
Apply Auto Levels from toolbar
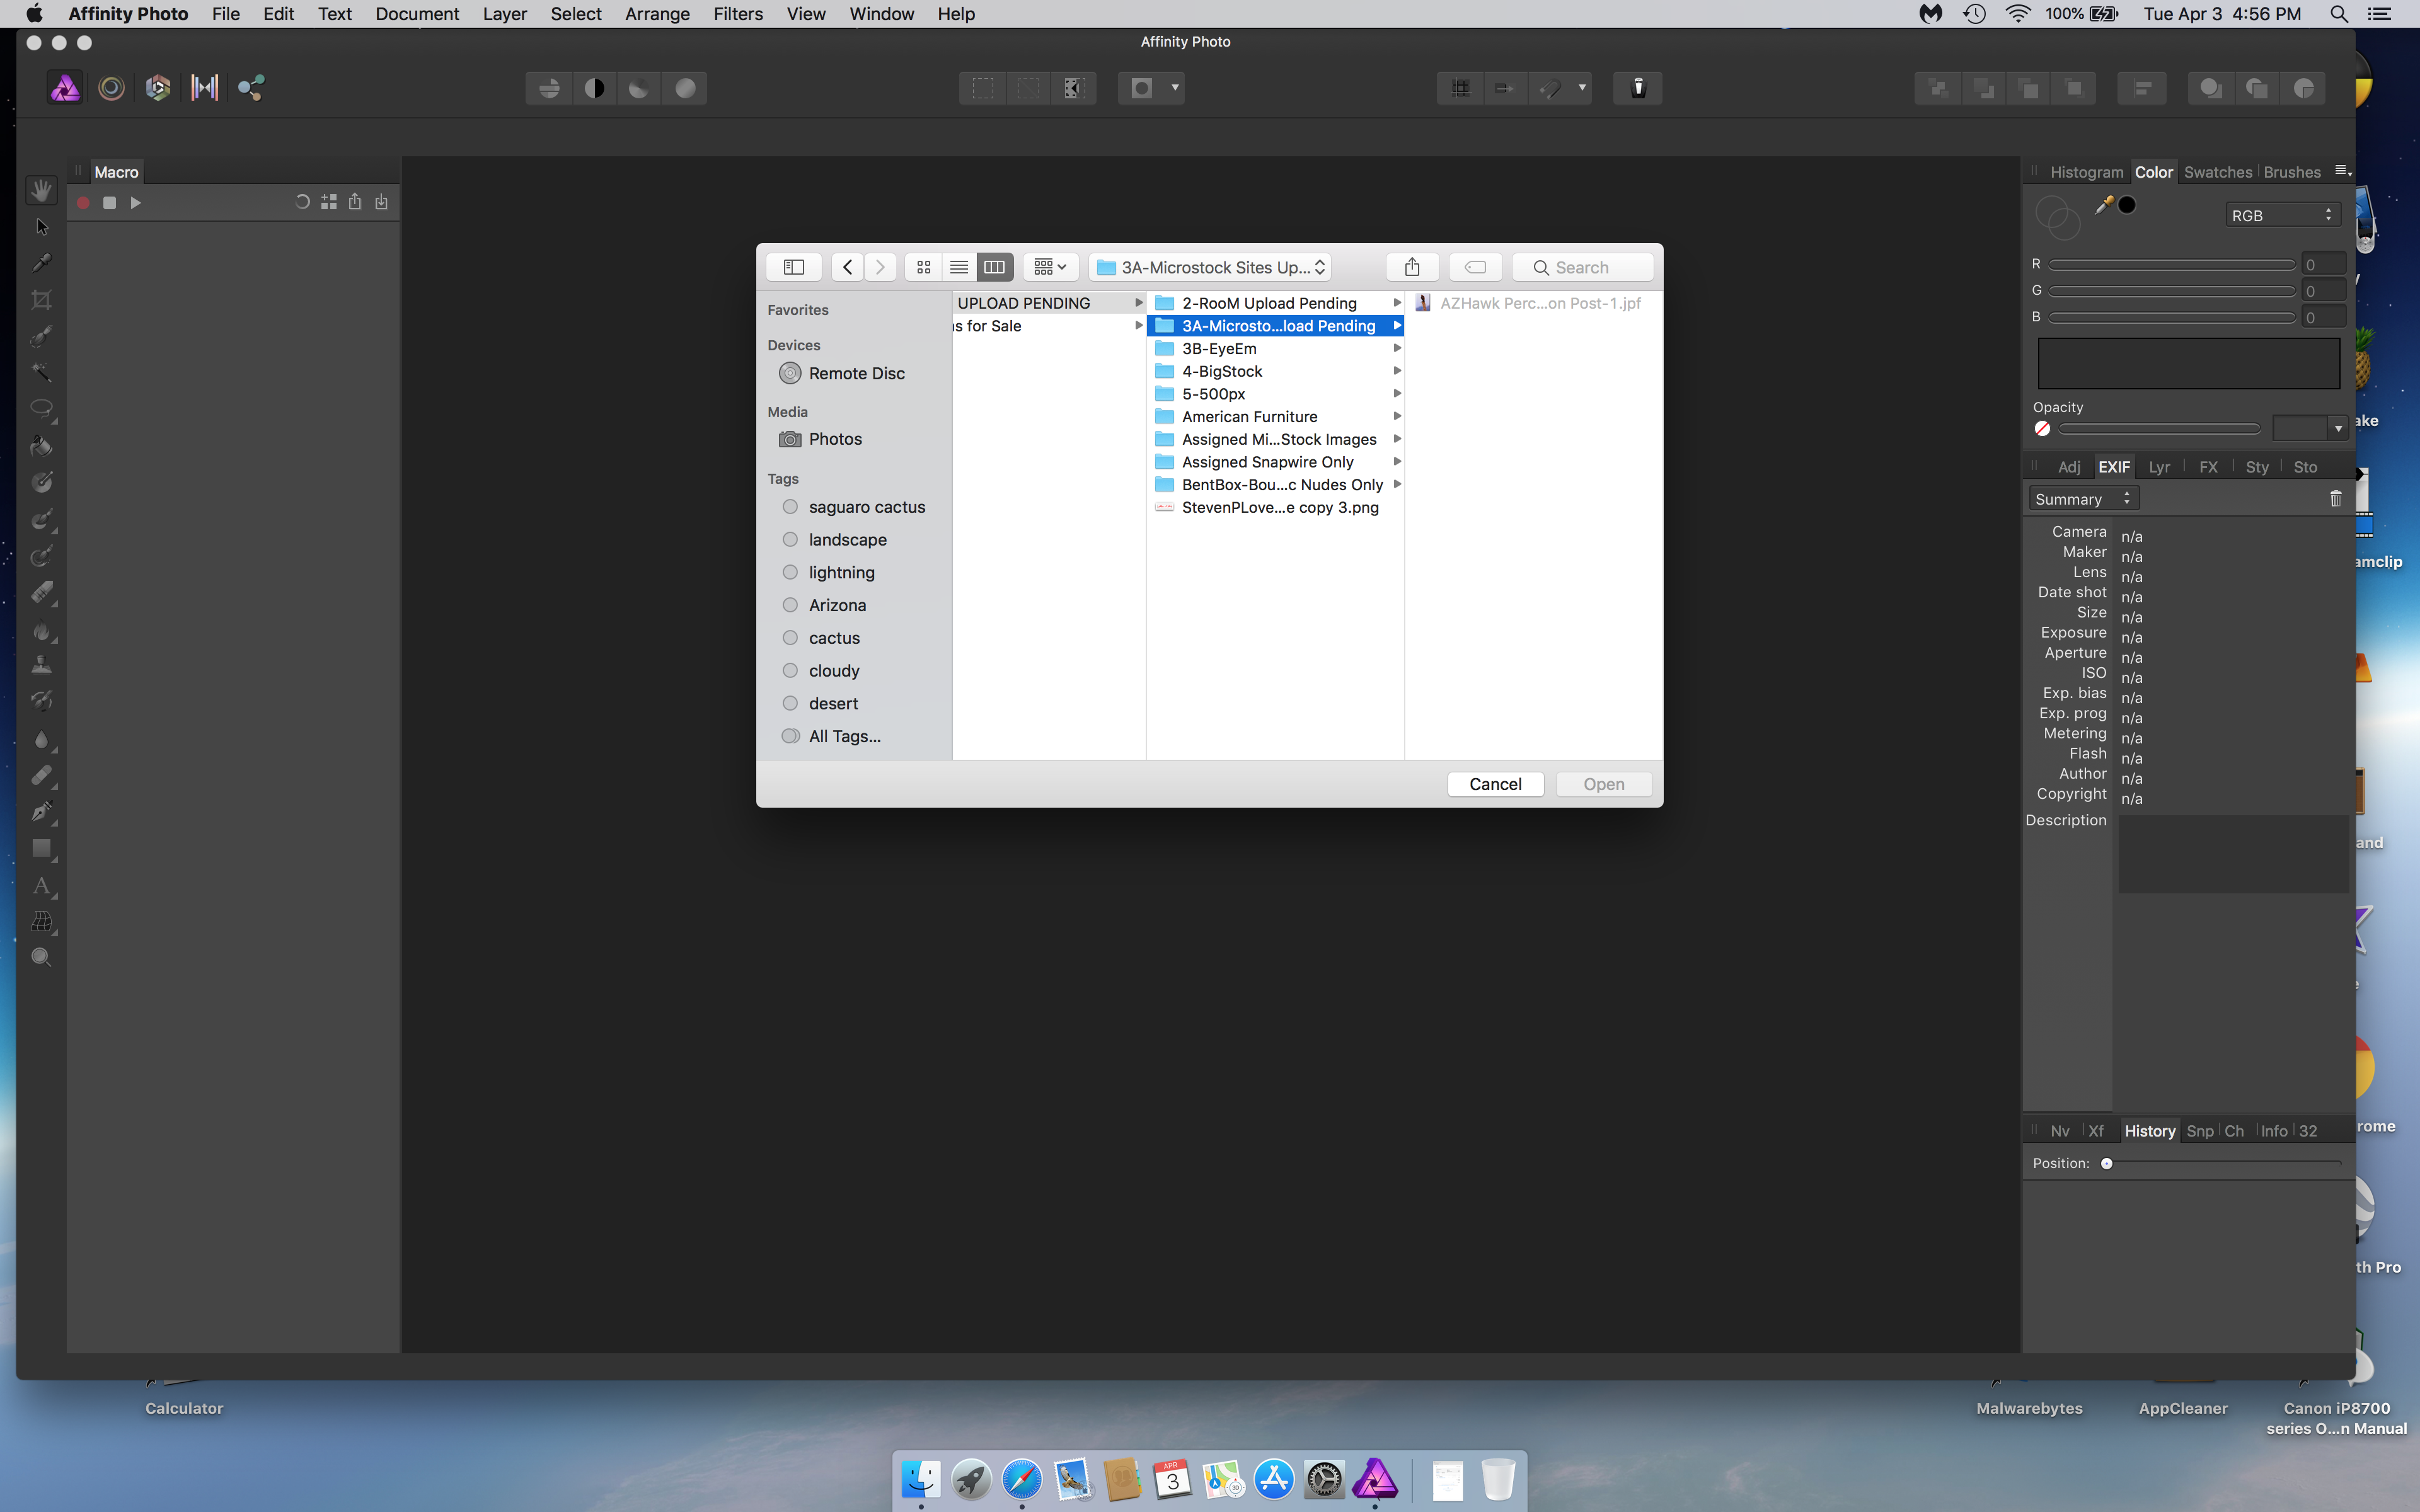[549, 88]
